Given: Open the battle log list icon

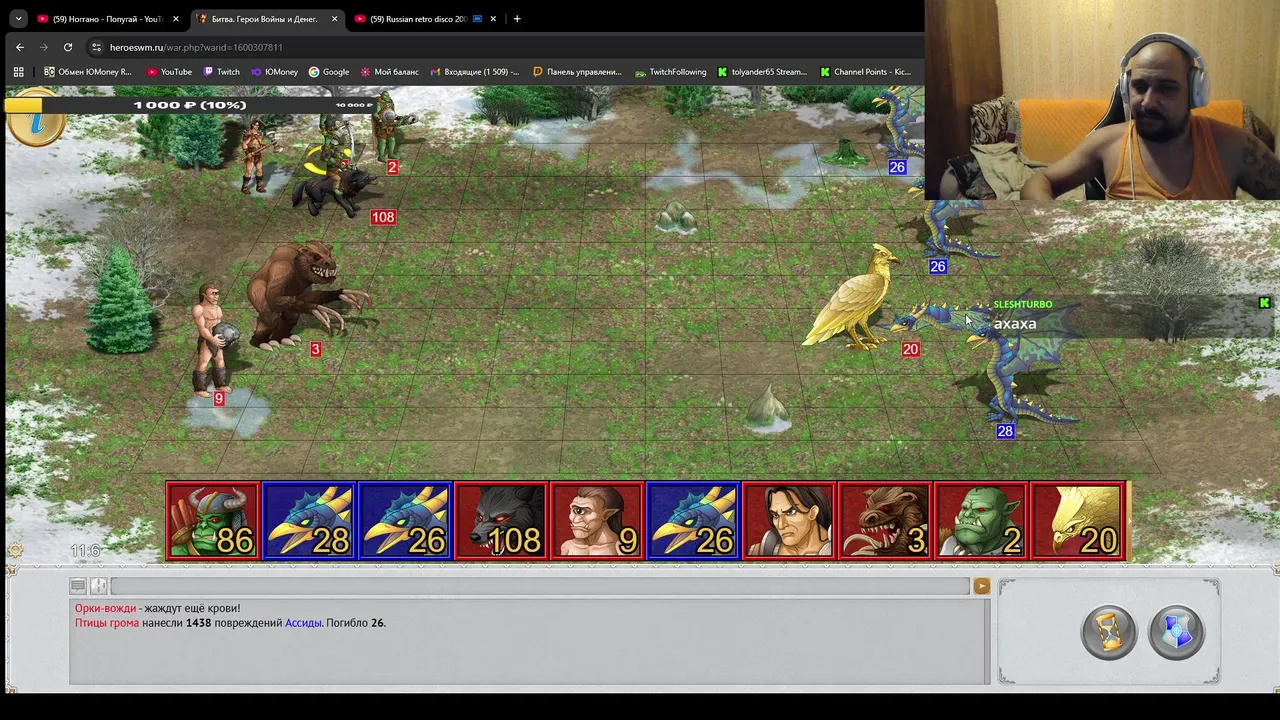Looking at the screenshot, I should pyautogui.click(x=78, y=585).
